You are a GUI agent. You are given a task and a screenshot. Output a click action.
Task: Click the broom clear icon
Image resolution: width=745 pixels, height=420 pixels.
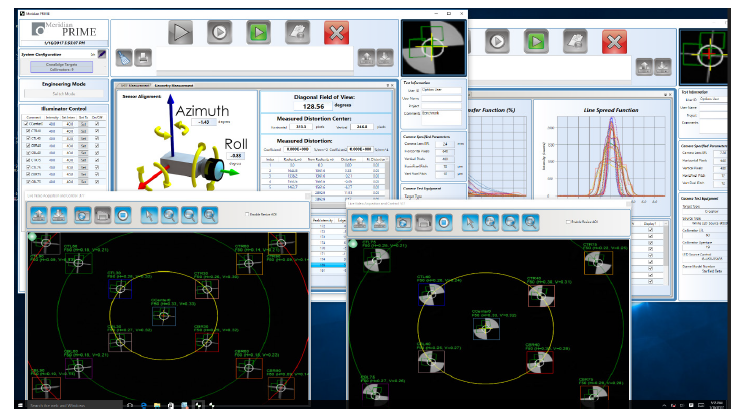click(x=124, y=58)
